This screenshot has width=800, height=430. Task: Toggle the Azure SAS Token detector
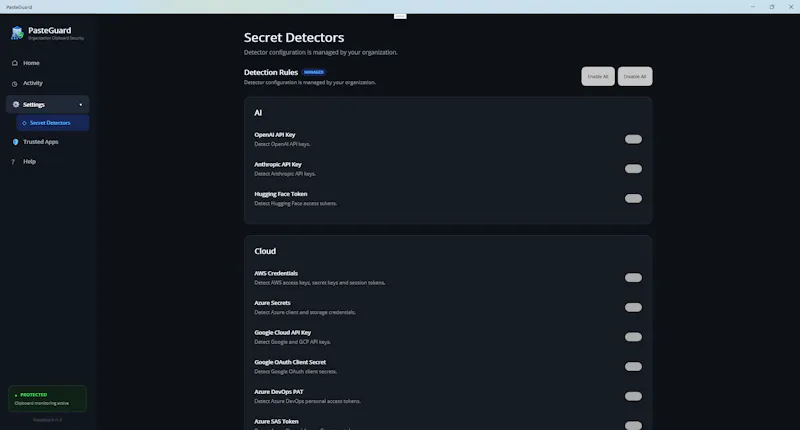point(633,425)
